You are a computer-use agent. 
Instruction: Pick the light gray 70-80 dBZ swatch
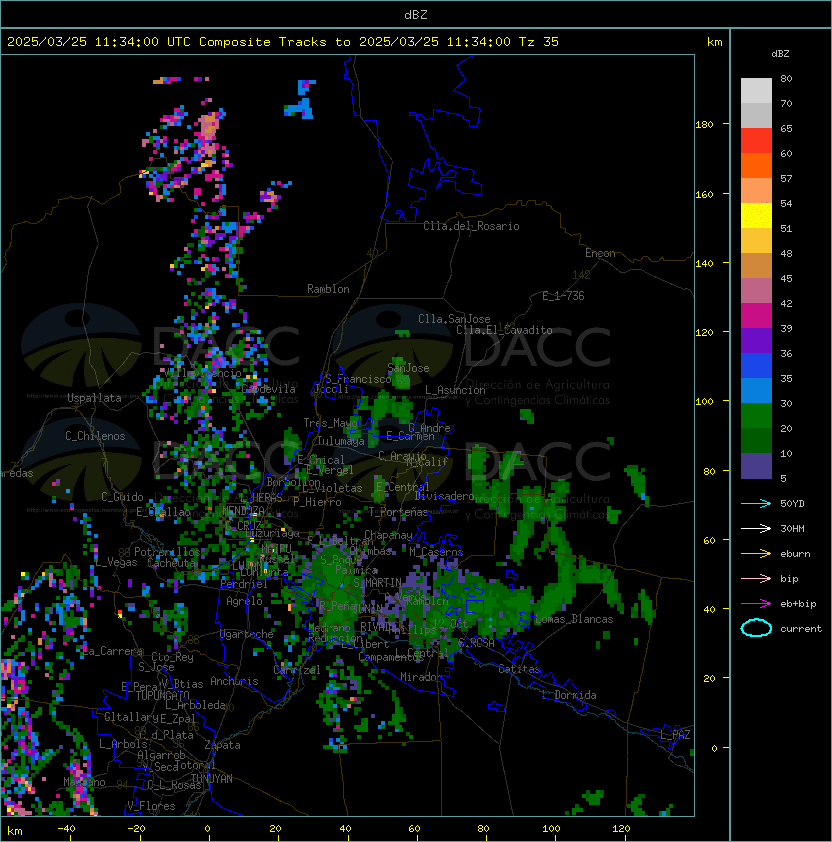coord(756,90)
